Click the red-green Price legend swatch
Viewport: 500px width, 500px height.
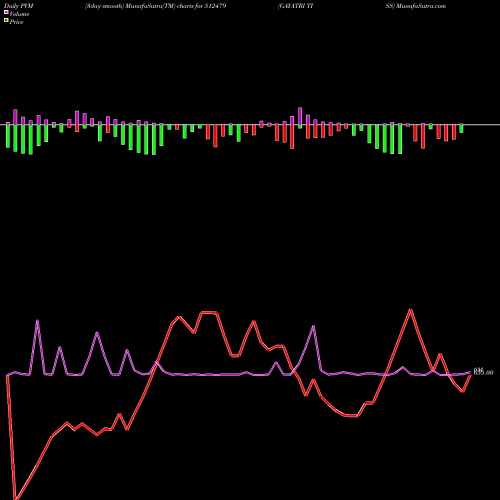tap(6, 21)
